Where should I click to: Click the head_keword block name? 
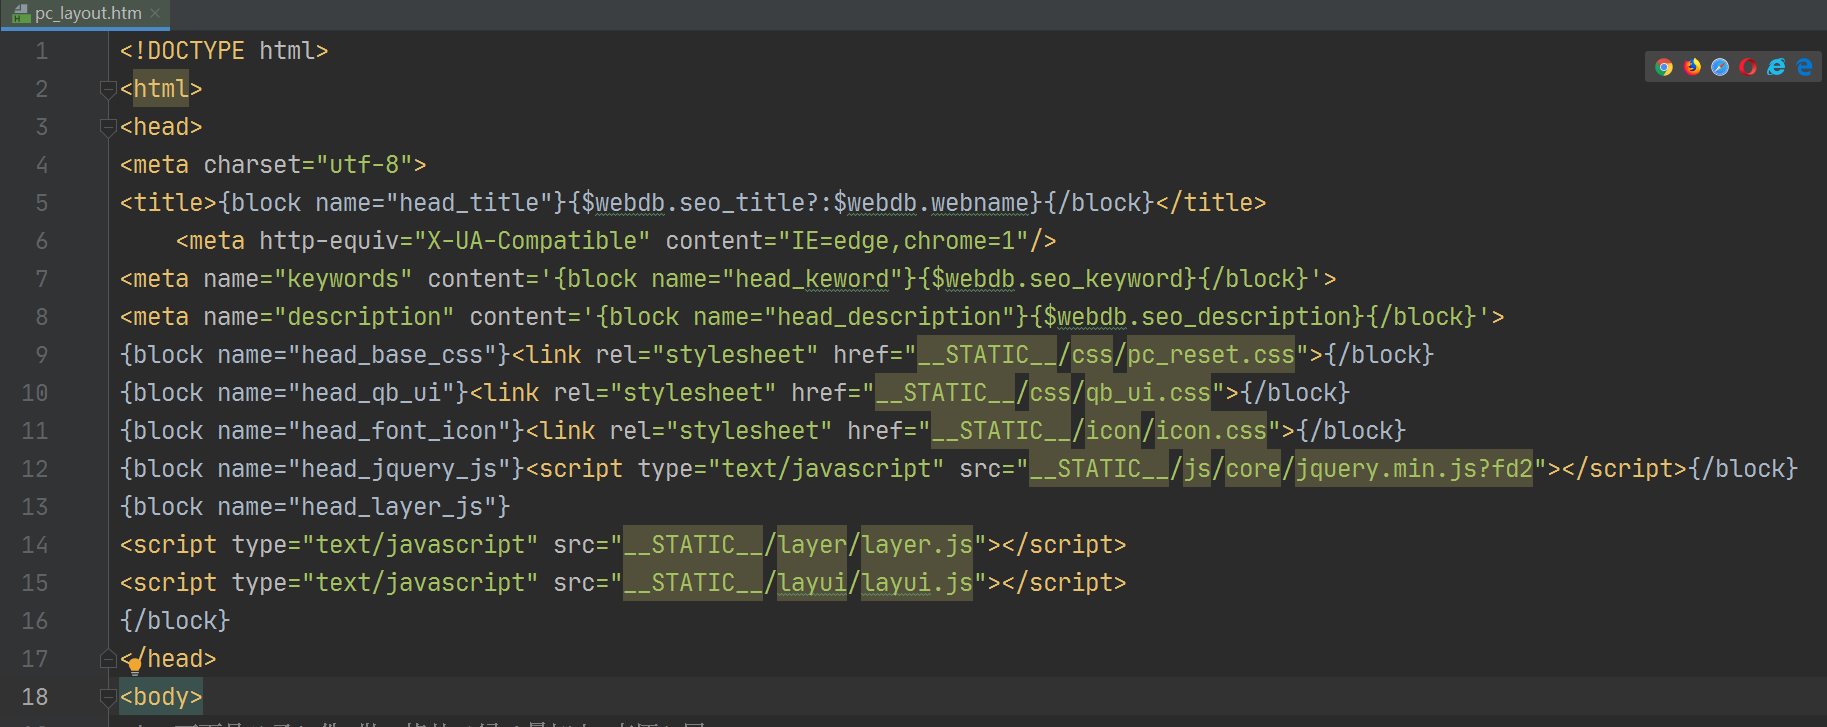[812, 279]
